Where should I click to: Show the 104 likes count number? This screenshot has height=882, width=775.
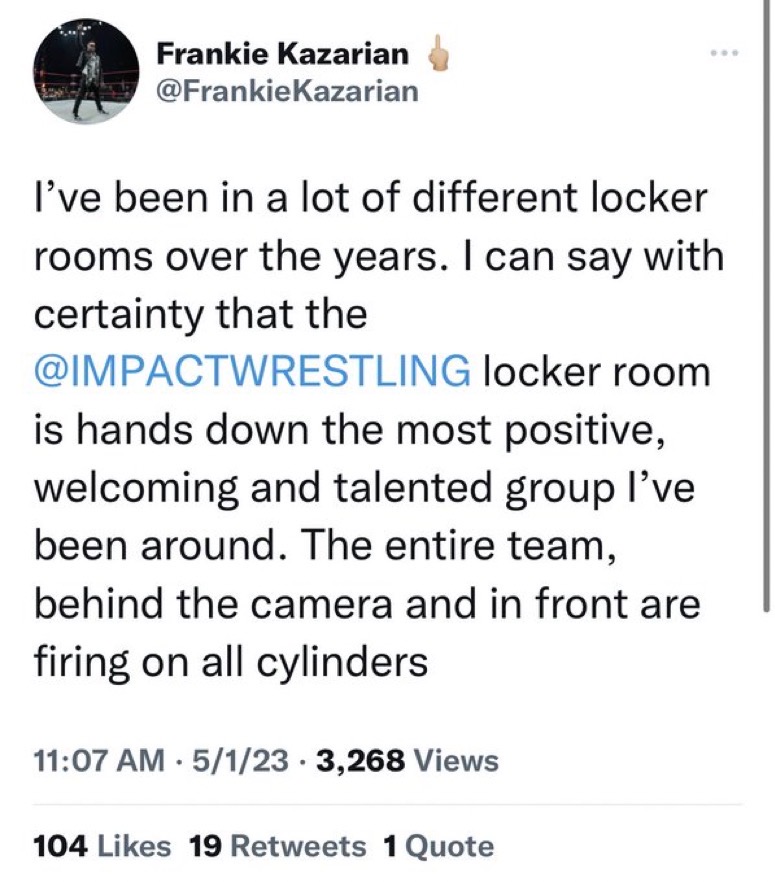pos(59,846)
